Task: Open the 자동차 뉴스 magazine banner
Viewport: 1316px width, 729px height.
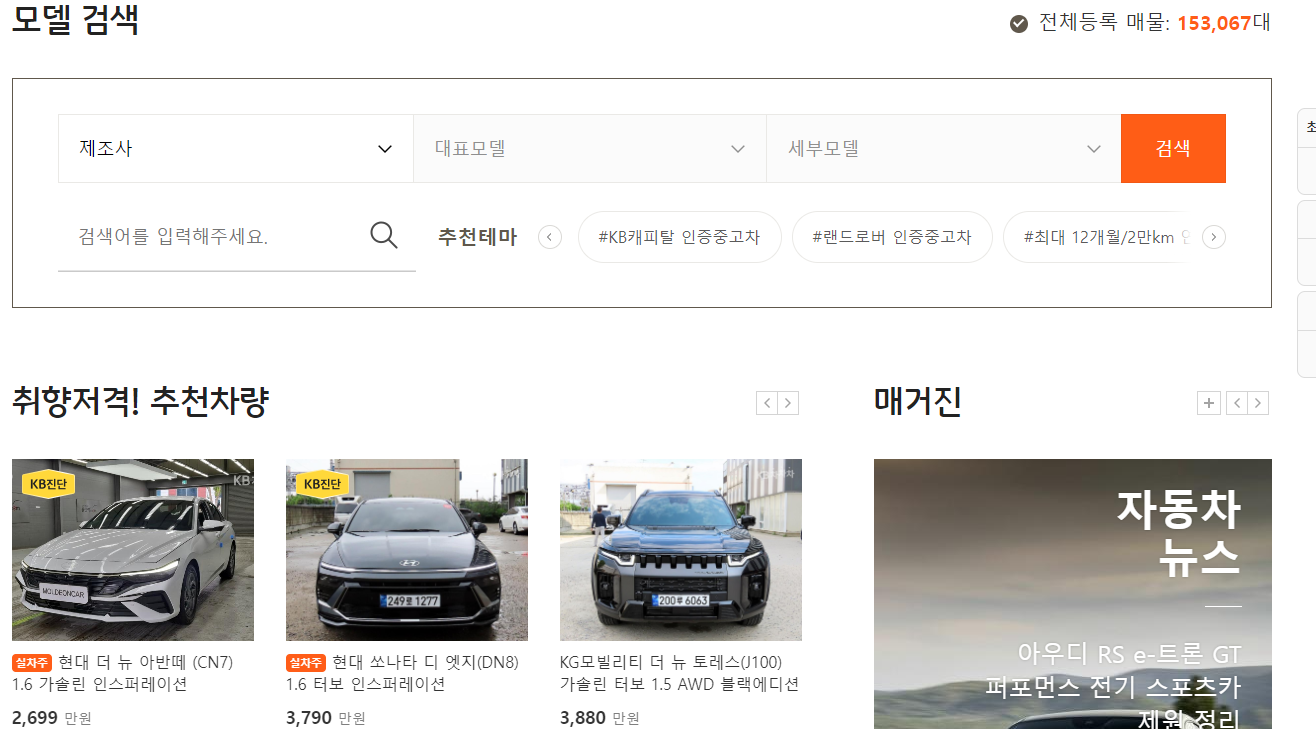Action: point(1073,594)
